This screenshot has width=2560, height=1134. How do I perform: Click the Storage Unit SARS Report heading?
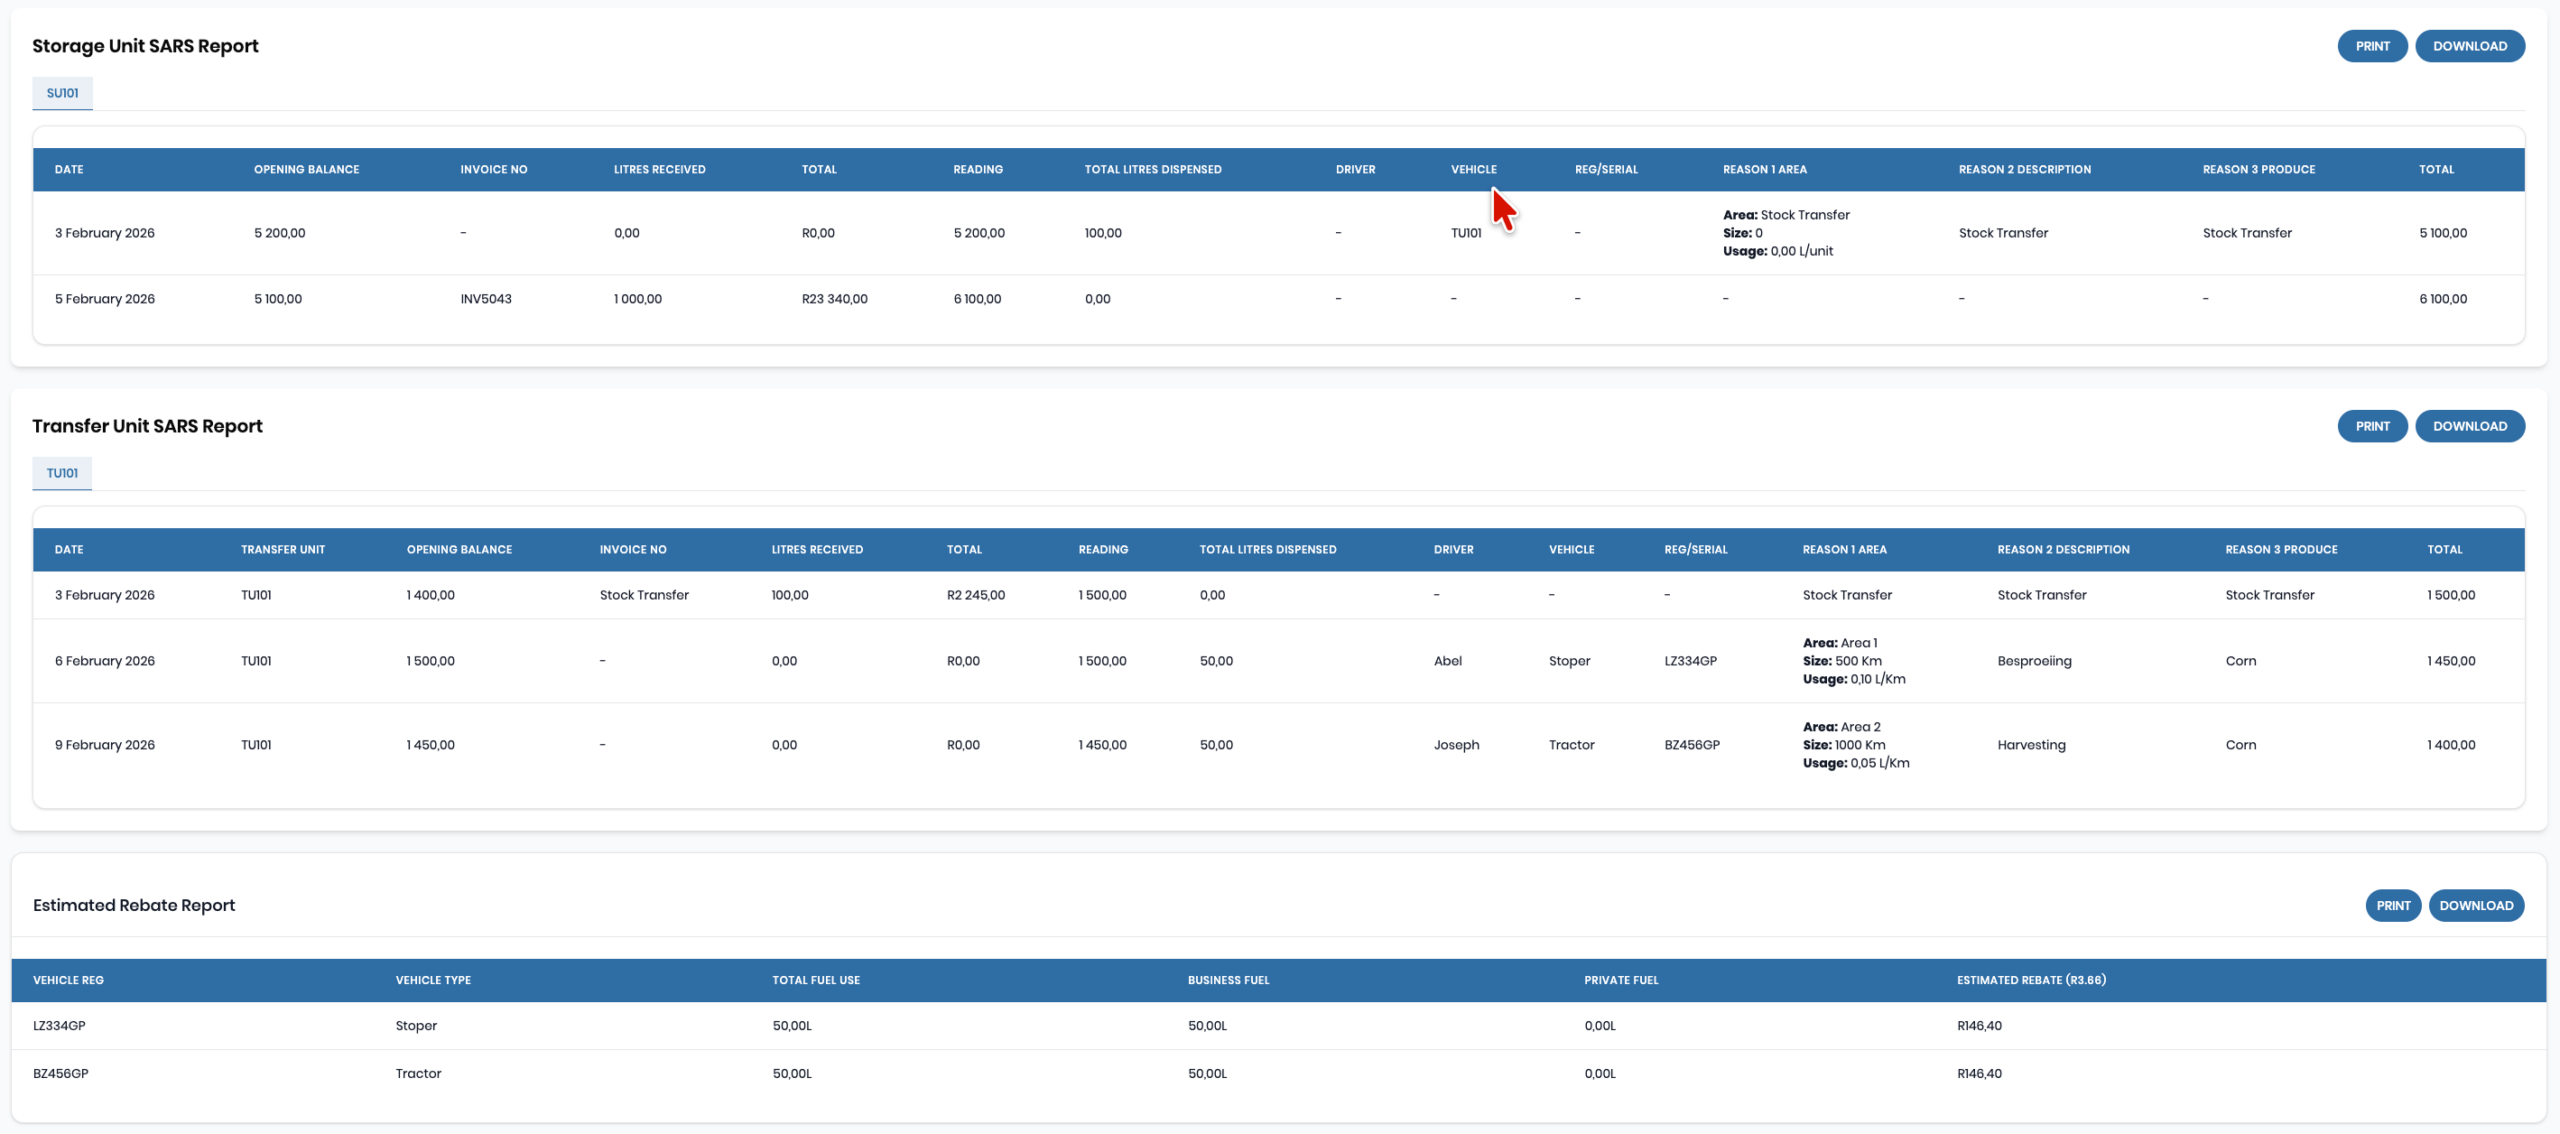145,46
